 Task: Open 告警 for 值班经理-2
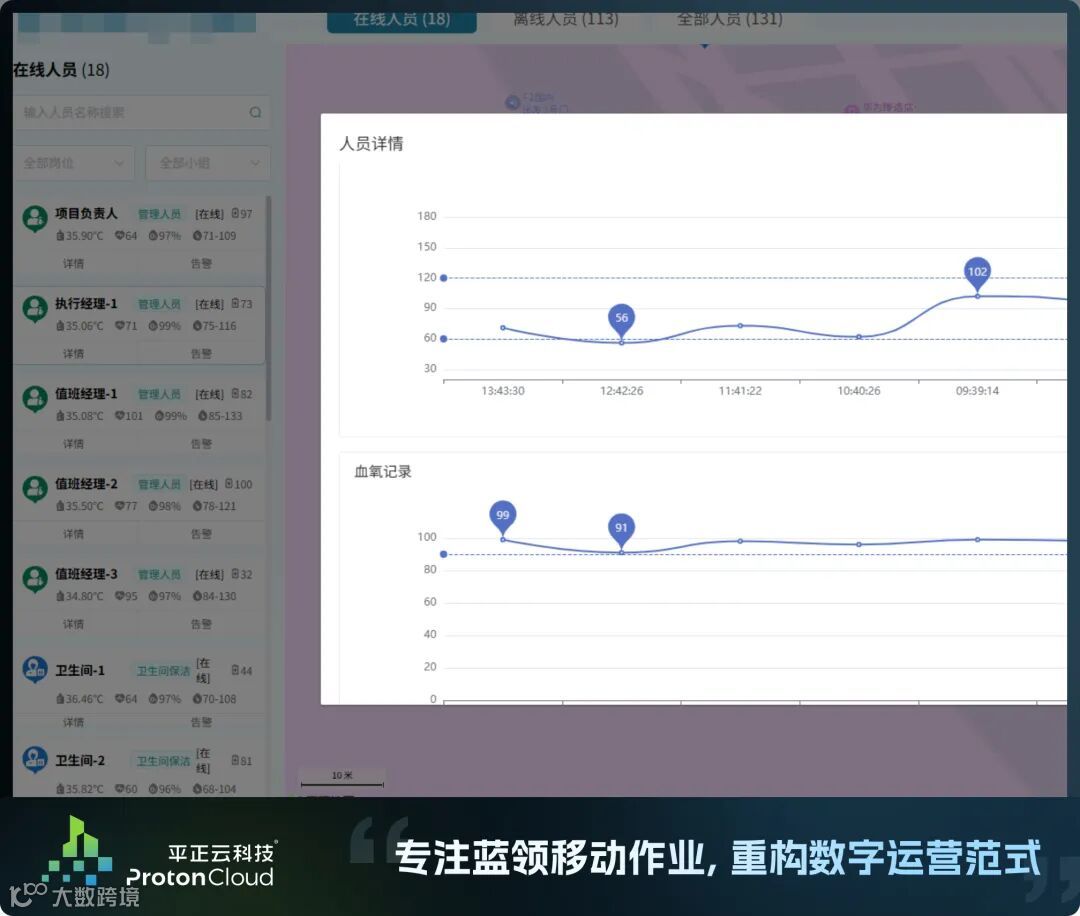pos(201,534)
